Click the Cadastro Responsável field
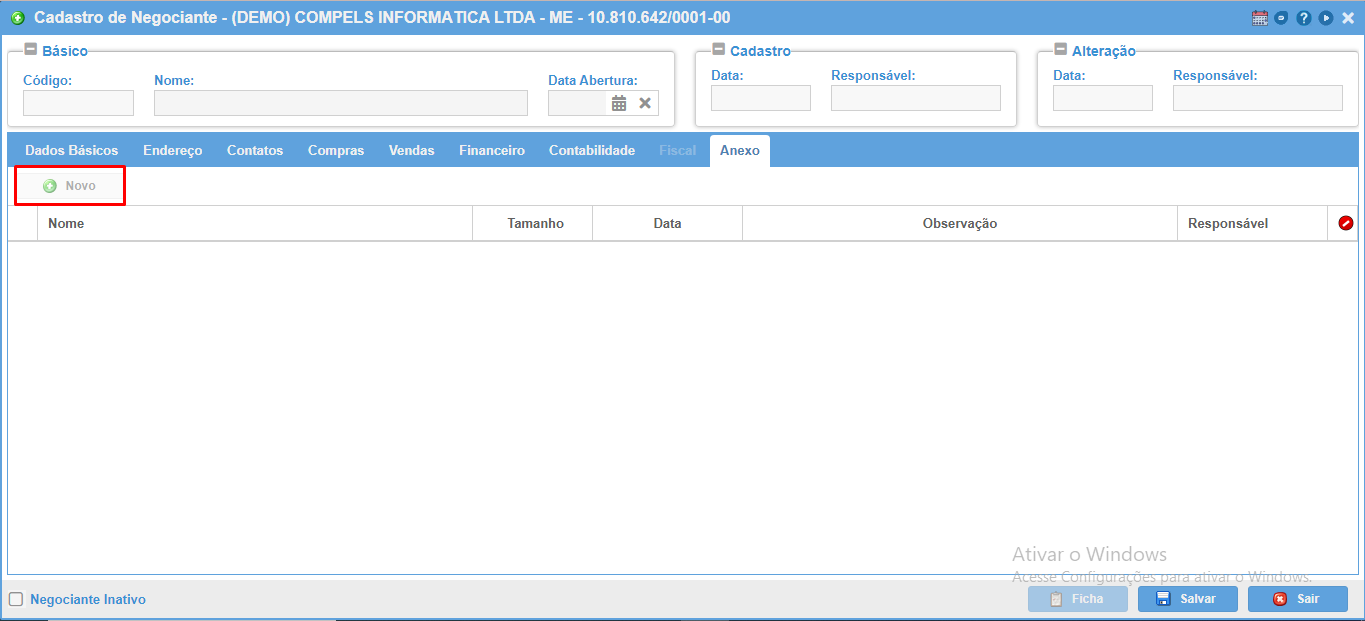1365x621 pixels. pyautogui.click(x=916, y=98)
